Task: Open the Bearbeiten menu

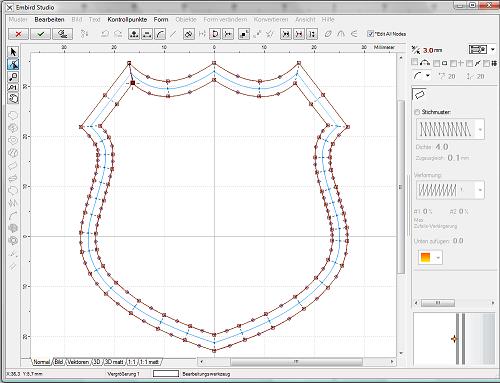Action: coord(49,20)
